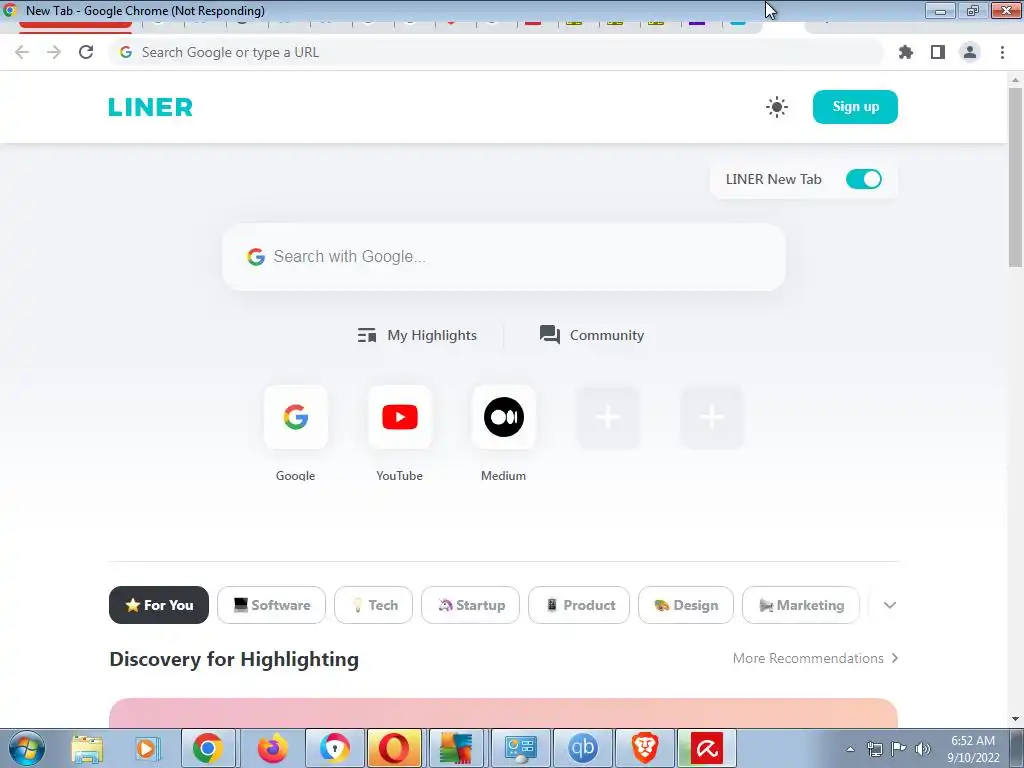Click the page vertical scrollbar thumb
1024x768 pixels.
coord(1015,177)
